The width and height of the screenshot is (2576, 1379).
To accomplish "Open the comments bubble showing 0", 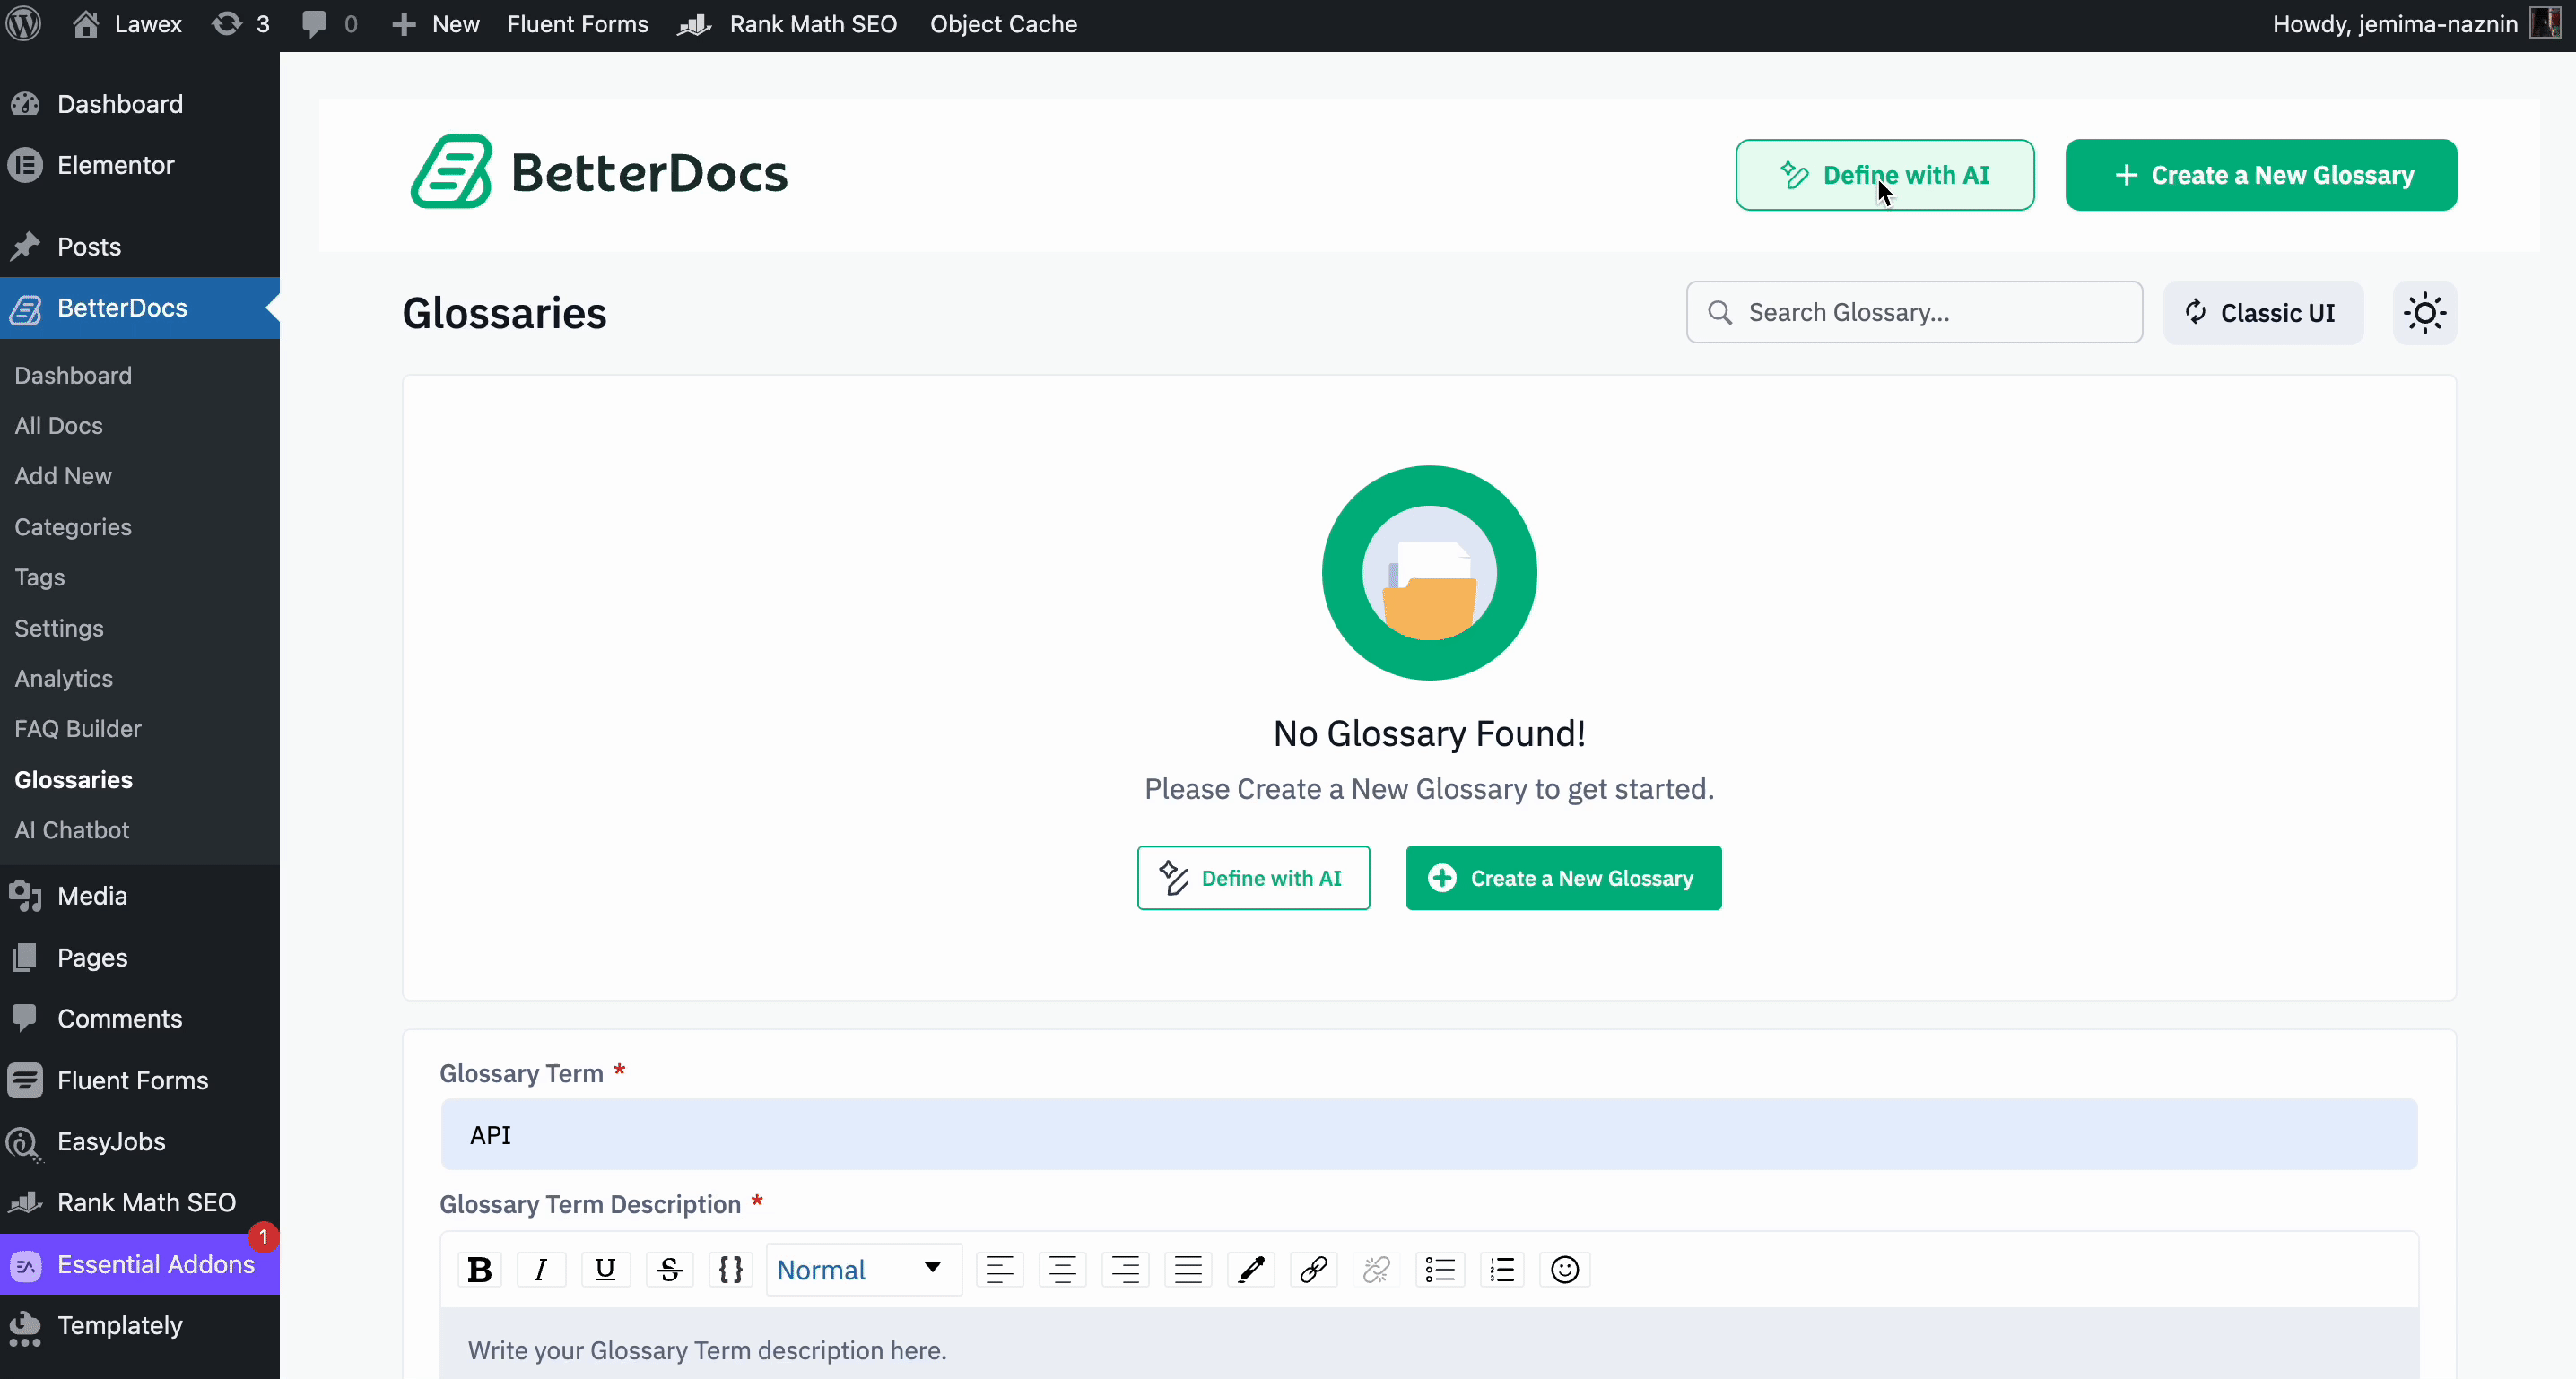I will 330,24.
